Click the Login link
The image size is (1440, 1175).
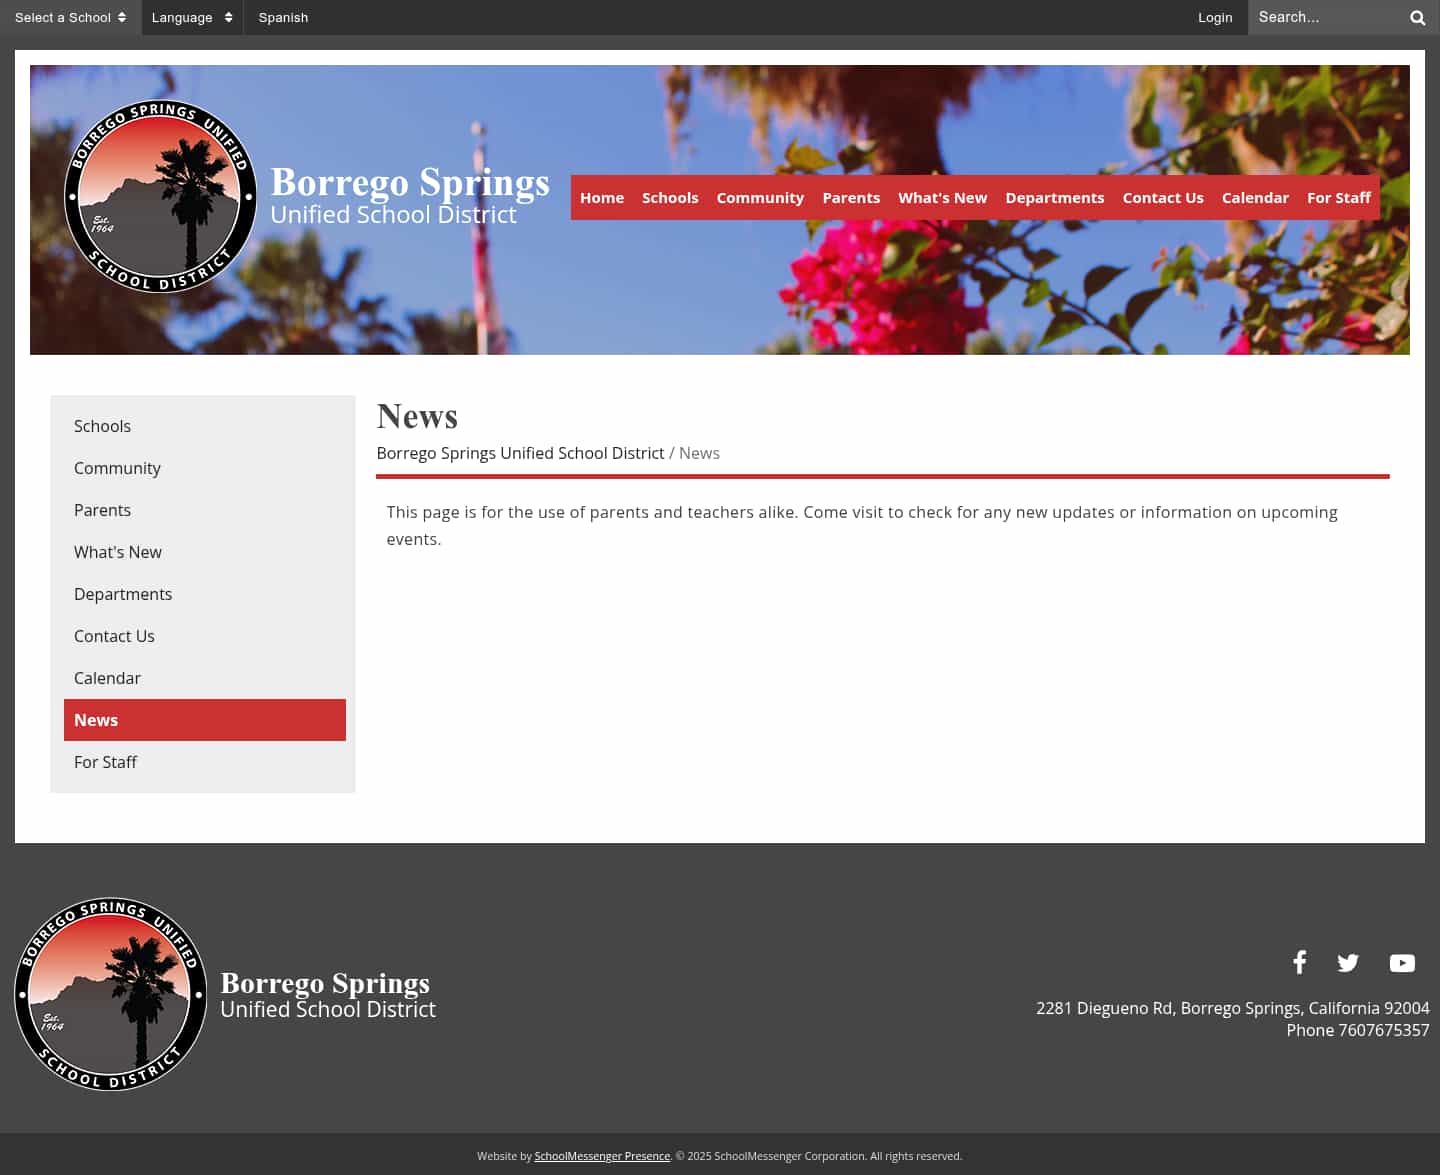(1215, 18)
